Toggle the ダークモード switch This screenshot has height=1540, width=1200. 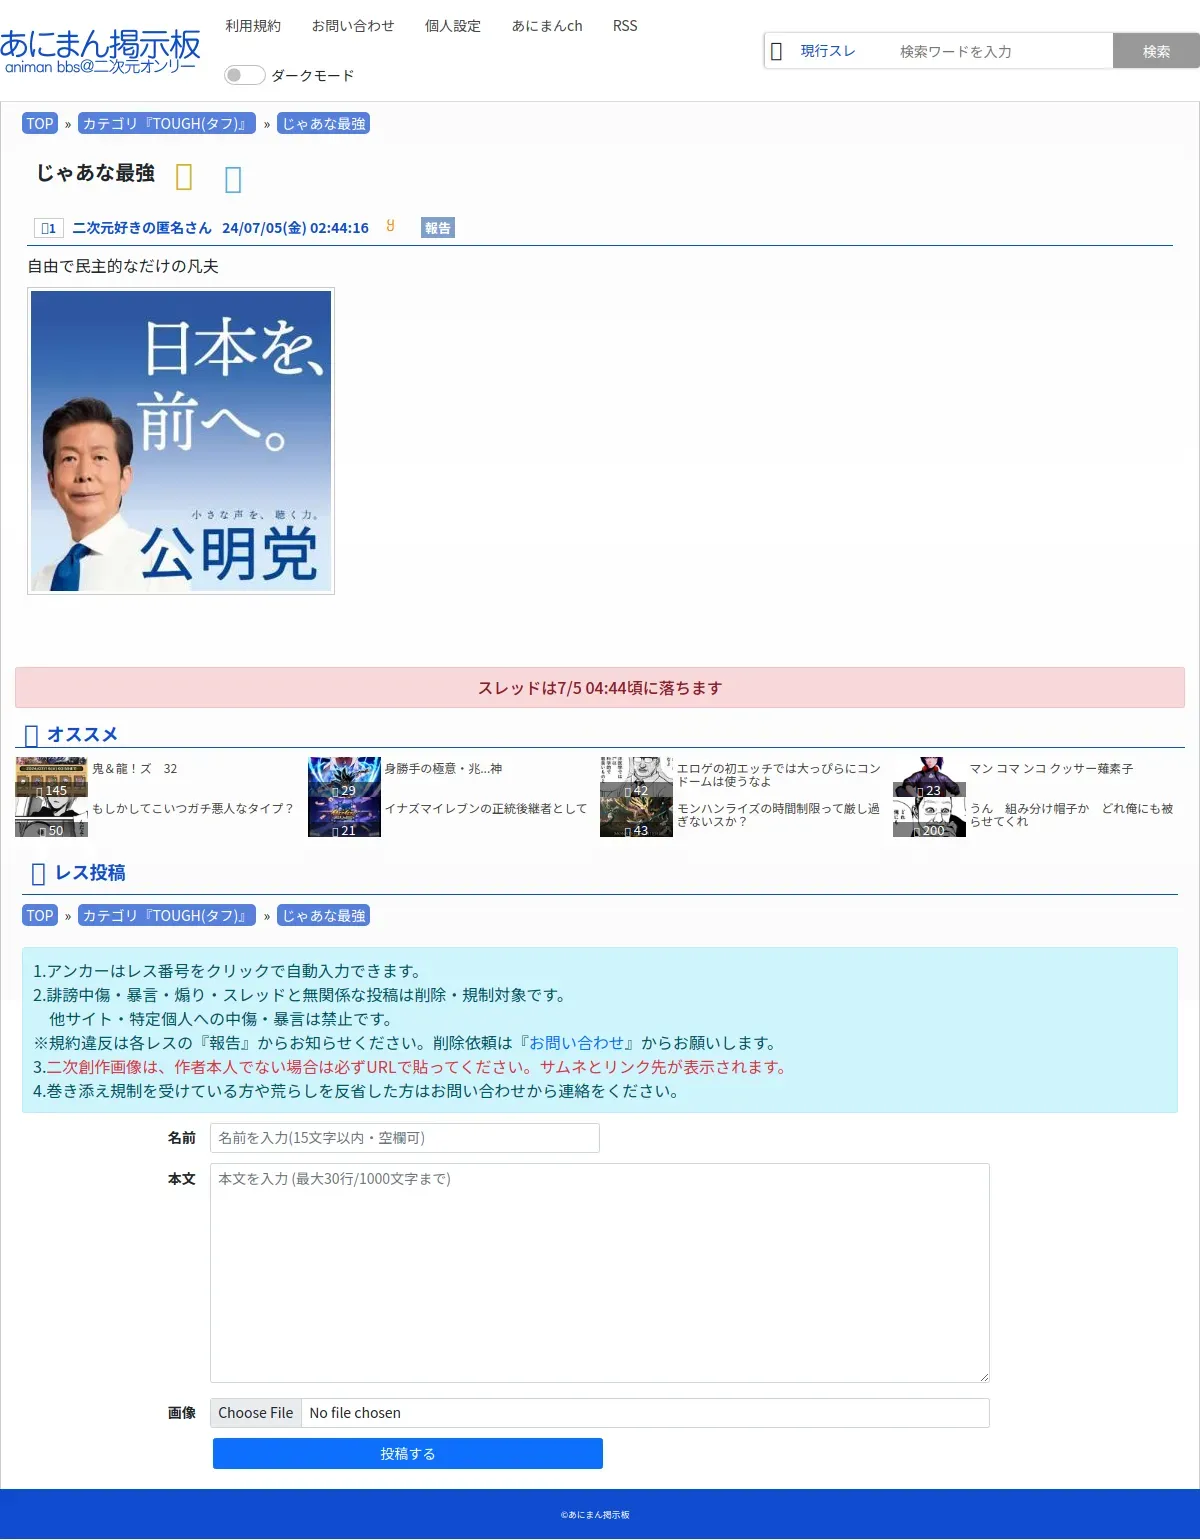click(244, 75)
